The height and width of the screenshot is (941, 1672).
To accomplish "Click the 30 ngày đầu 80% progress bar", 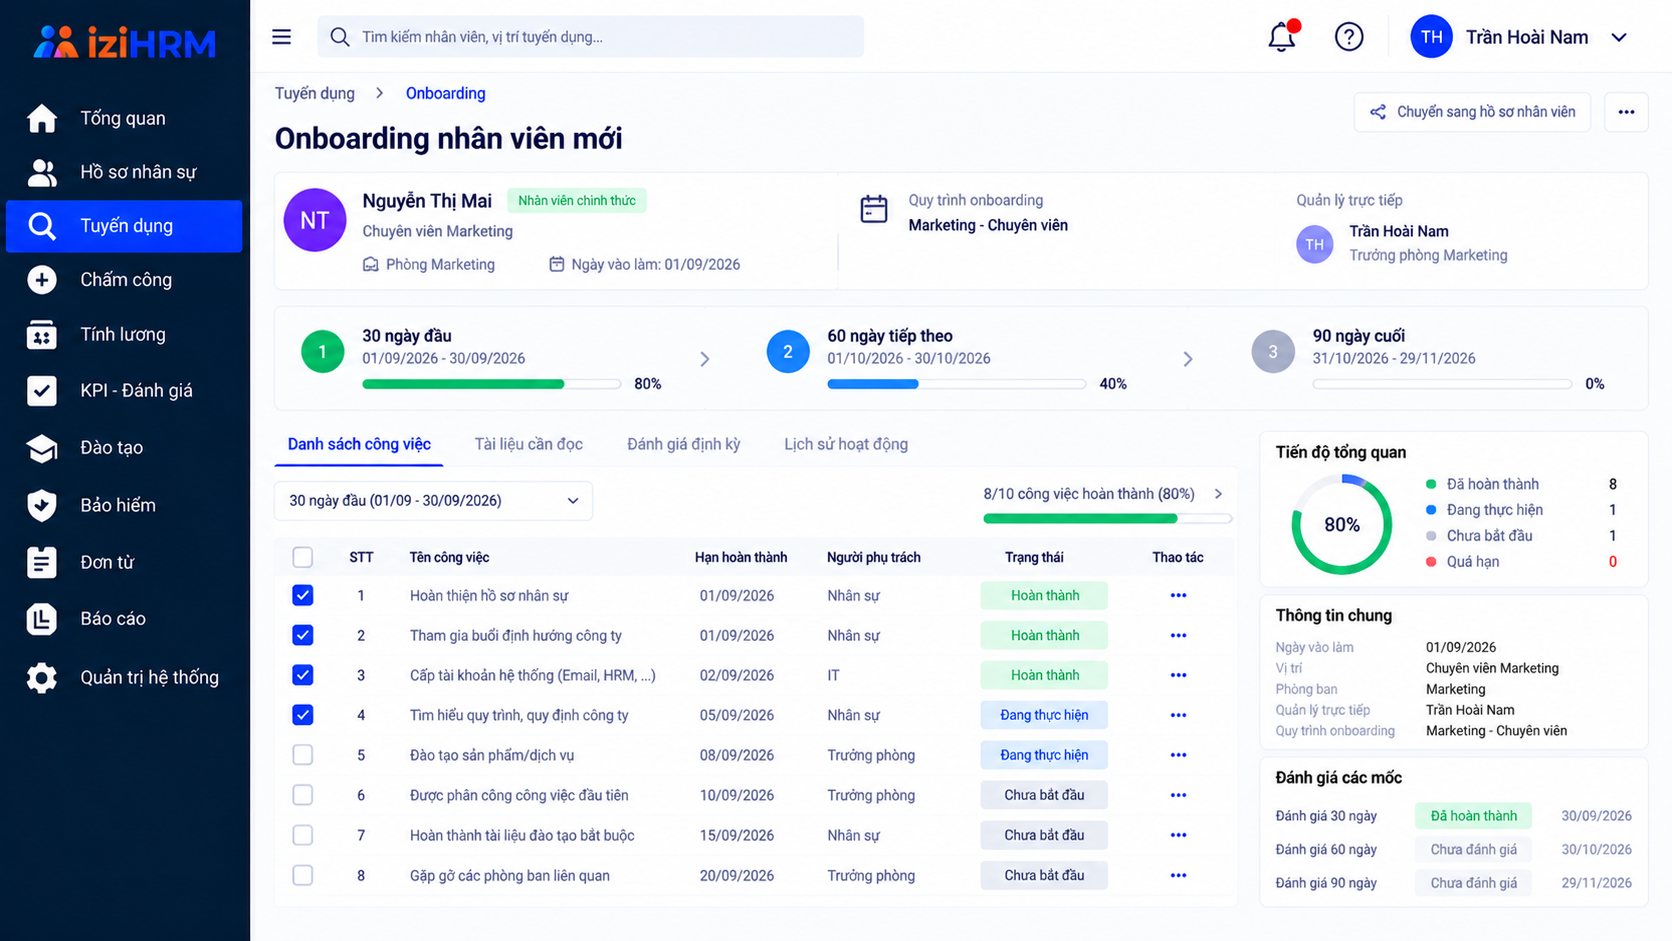I will pos(491,384).
